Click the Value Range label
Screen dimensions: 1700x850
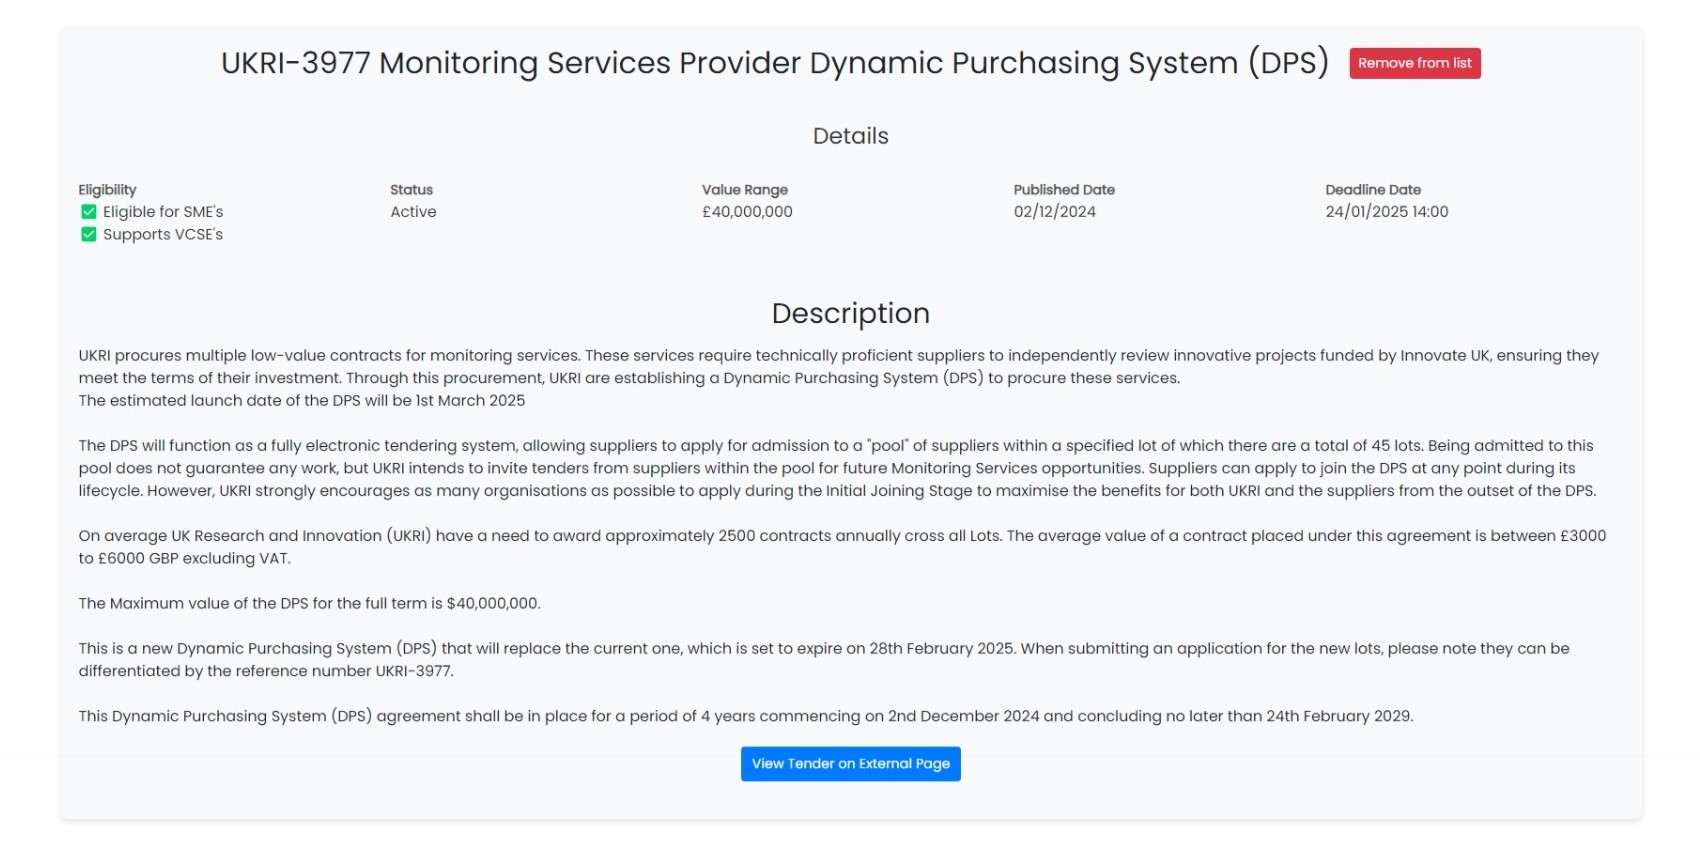(x=745, y=190)
